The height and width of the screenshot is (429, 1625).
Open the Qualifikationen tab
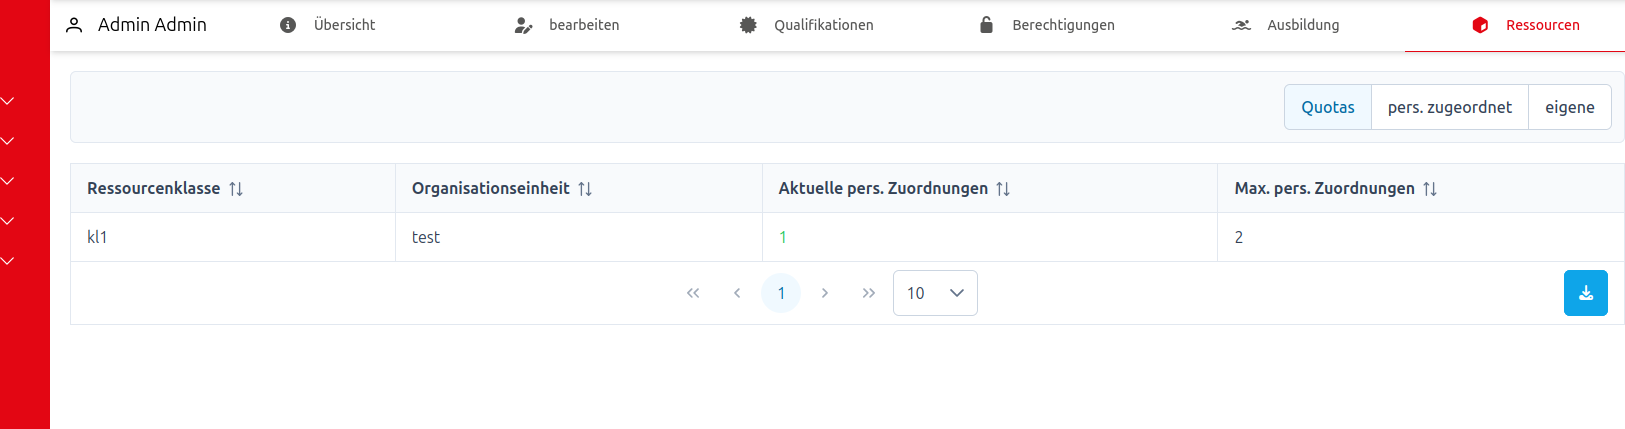806,25
